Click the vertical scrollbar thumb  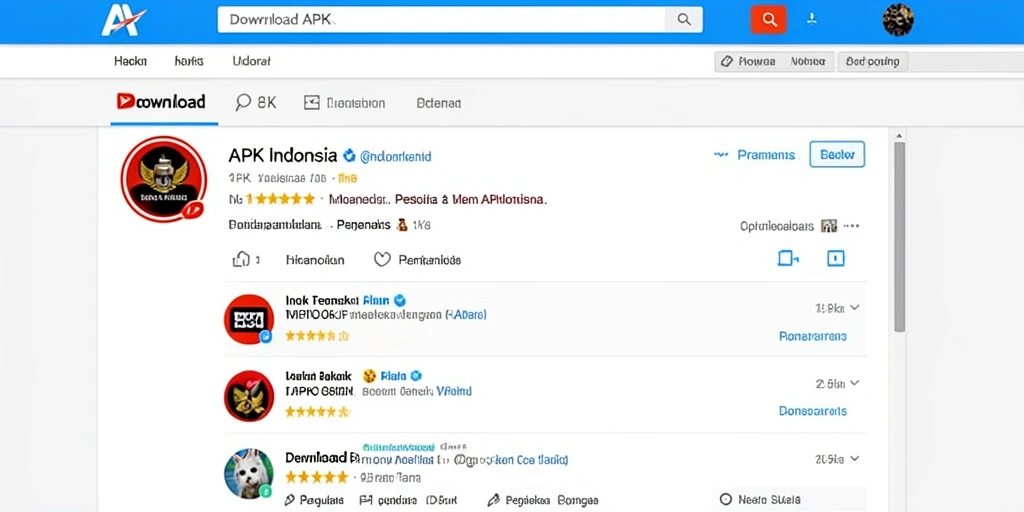pyautogui.click(x=899, y=236)
